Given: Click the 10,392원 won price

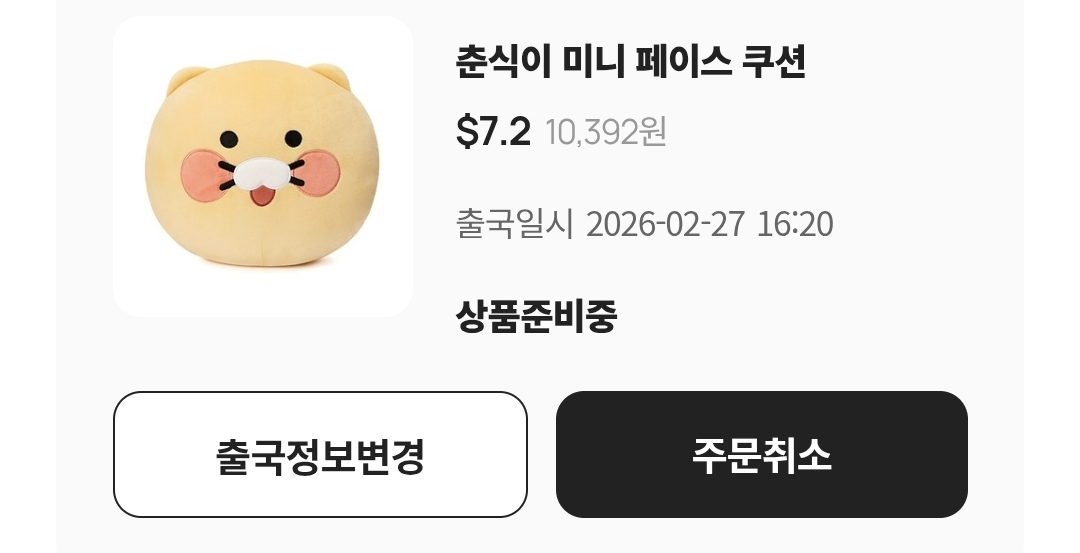Looking at the screenshot, I should click(606, 132).
